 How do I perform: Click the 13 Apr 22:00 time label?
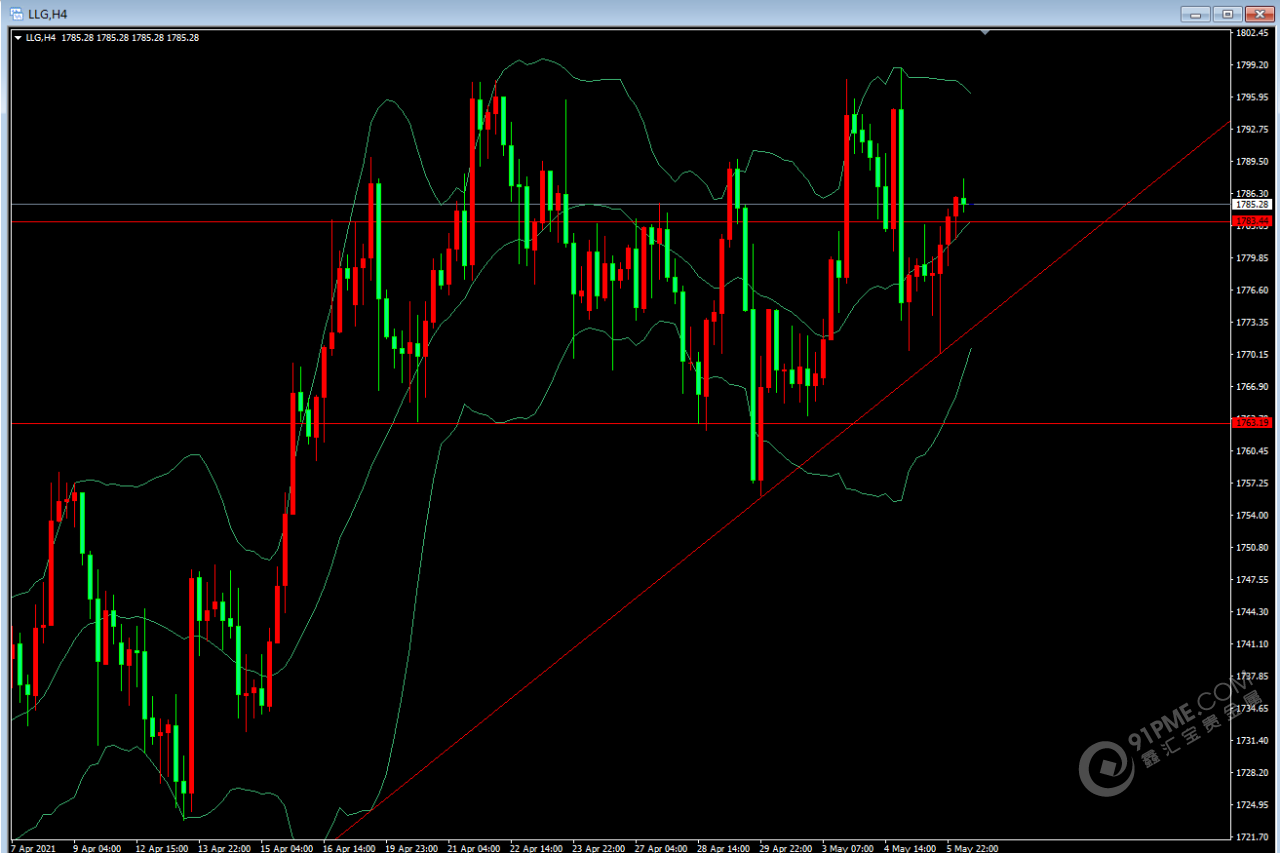(x=224, y=848)
